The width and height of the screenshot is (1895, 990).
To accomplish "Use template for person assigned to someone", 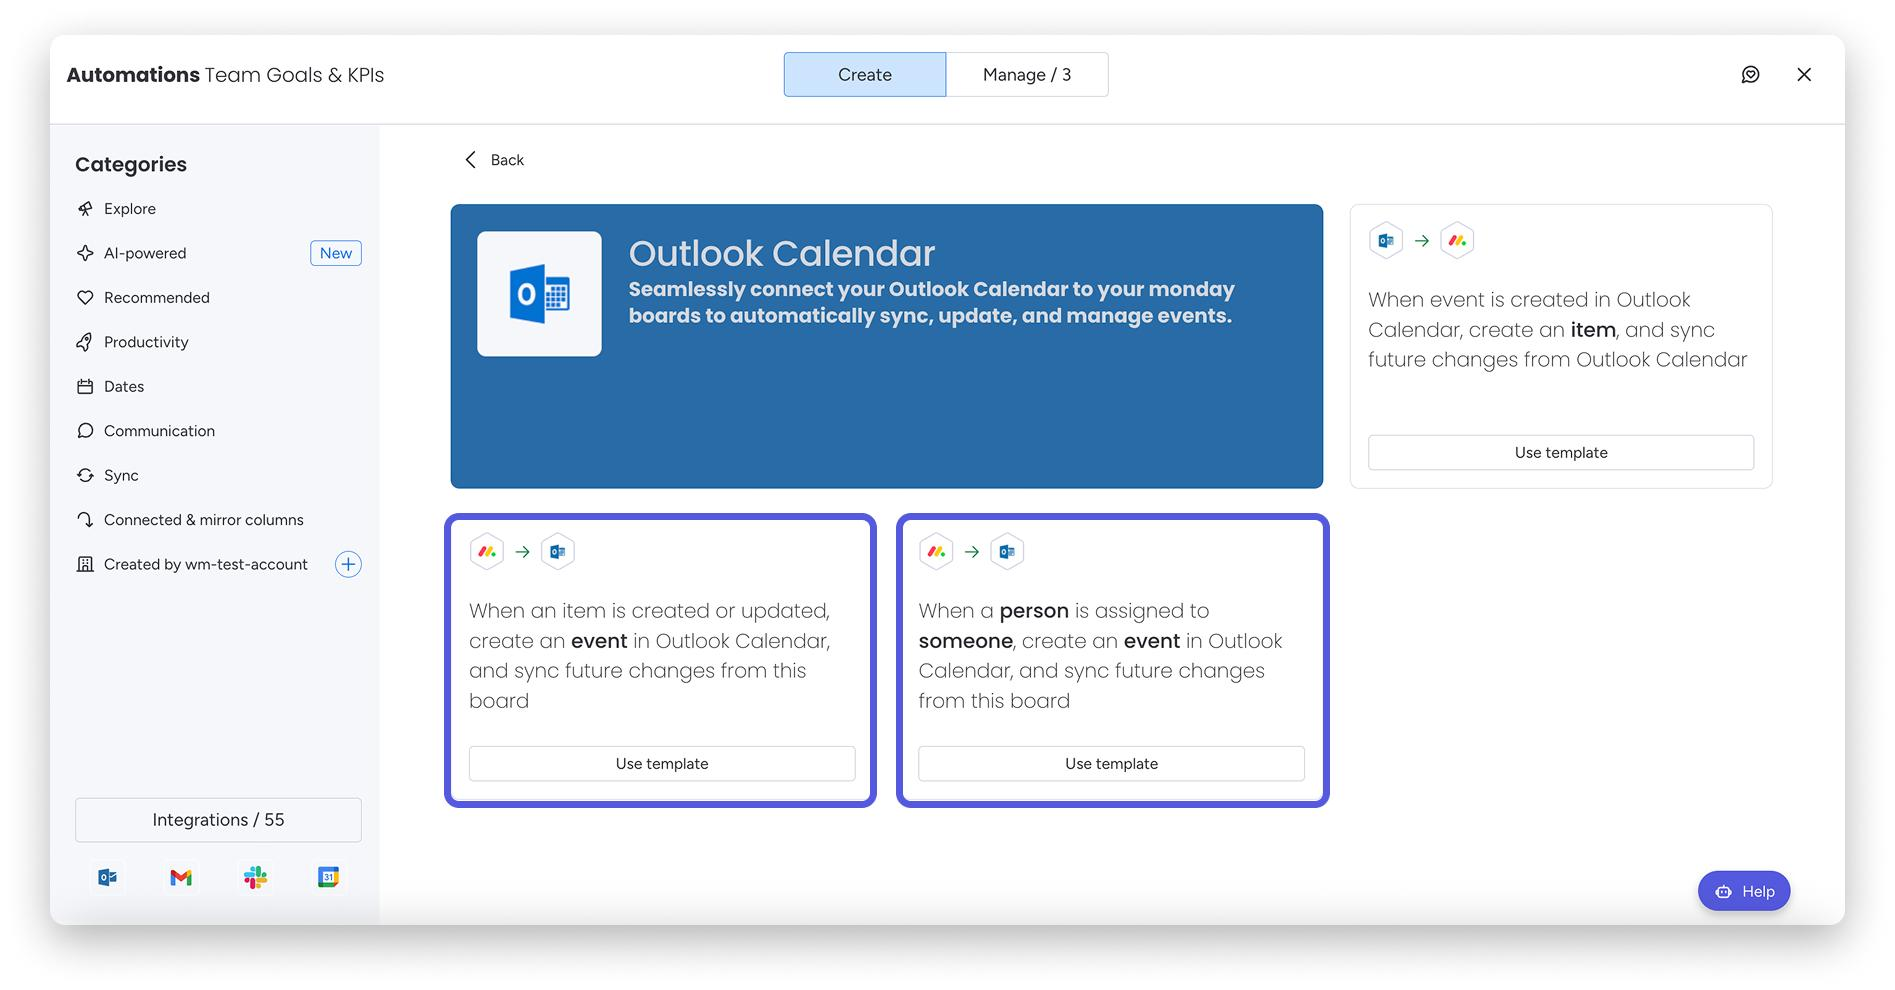I will (x=1111, y=764).
